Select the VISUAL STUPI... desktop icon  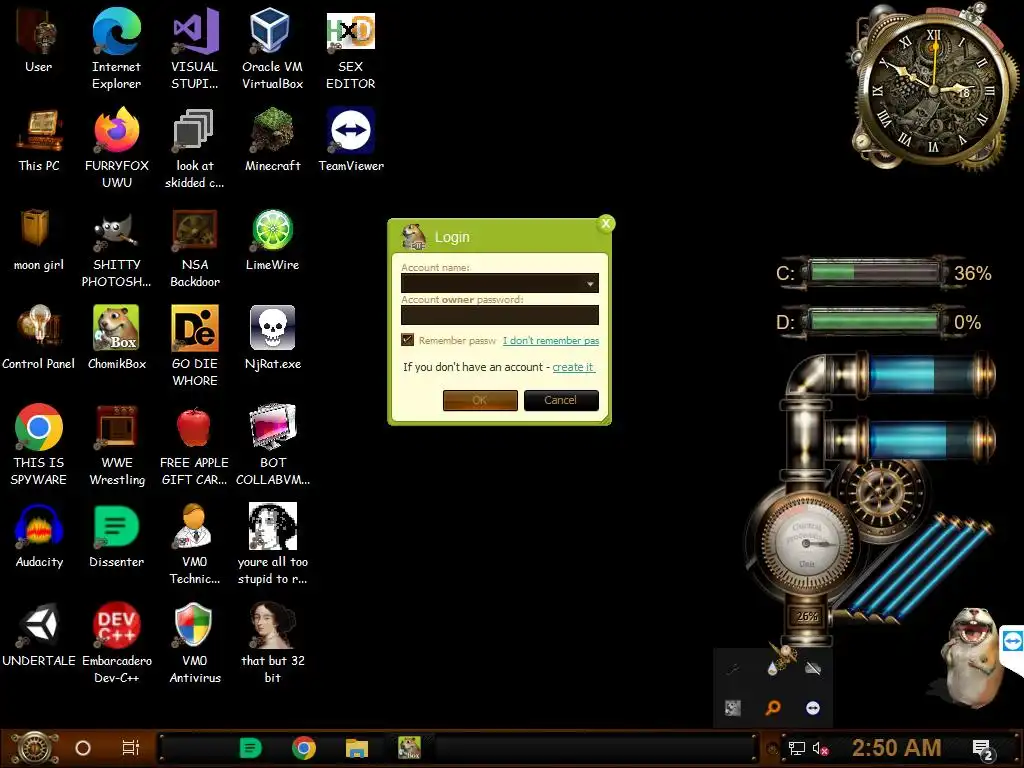(x=195, y=49)
